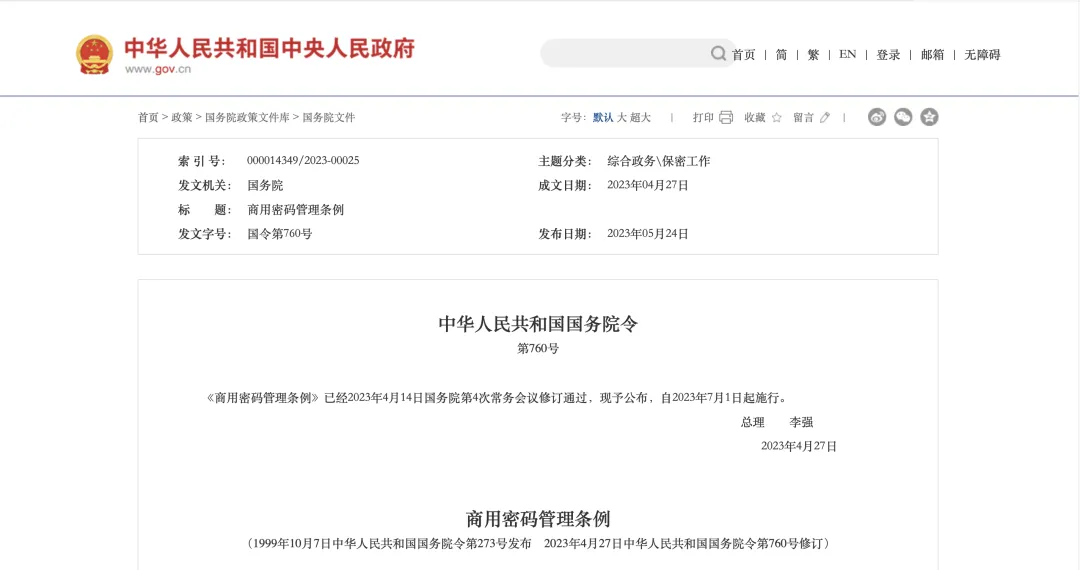Viewport: 1080px width, 570px height.
Task: Select 大 font size
Action: pos(621,118)
